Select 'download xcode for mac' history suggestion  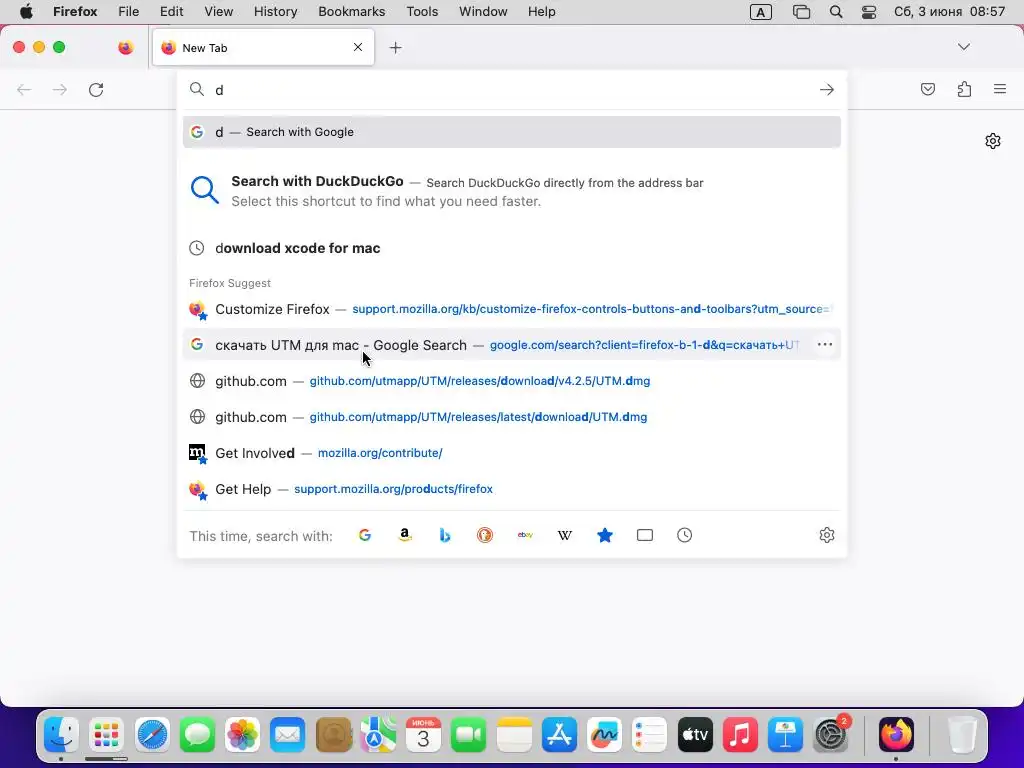512,248
